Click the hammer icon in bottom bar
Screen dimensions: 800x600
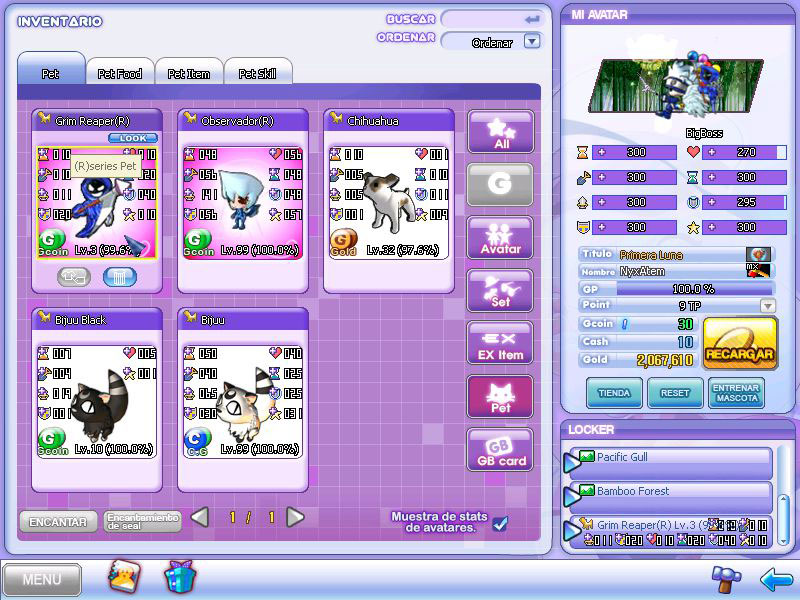[727, 580]
